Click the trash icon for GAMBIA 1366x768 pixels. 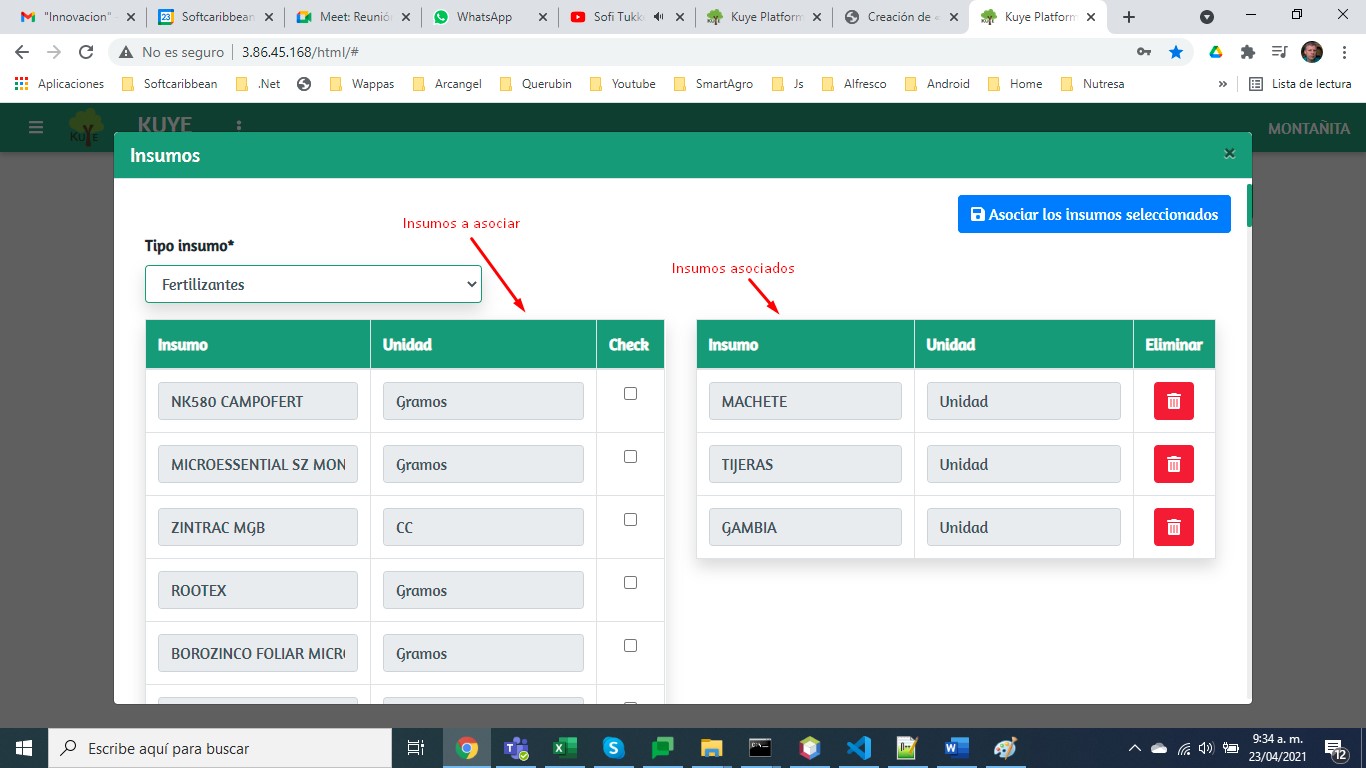coord(1173,527)
